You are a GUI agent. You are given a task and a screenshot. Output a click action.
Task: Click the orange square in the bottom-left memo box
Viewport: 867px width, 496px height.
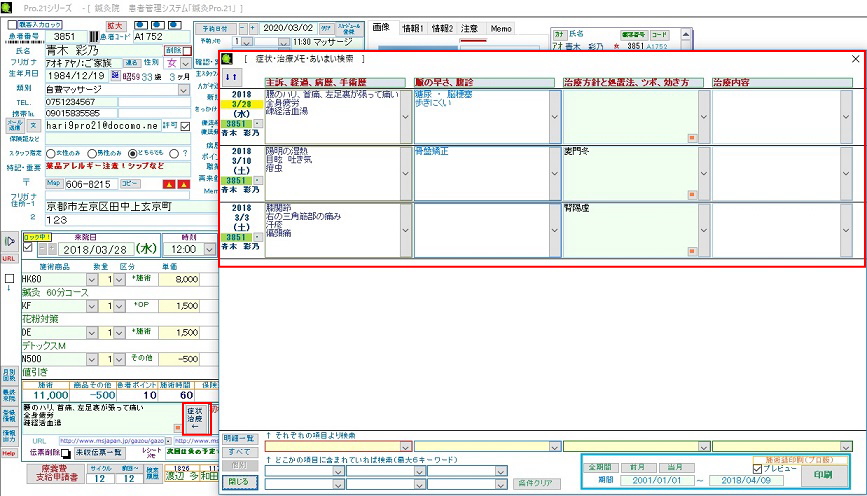[x=177, y=428]
